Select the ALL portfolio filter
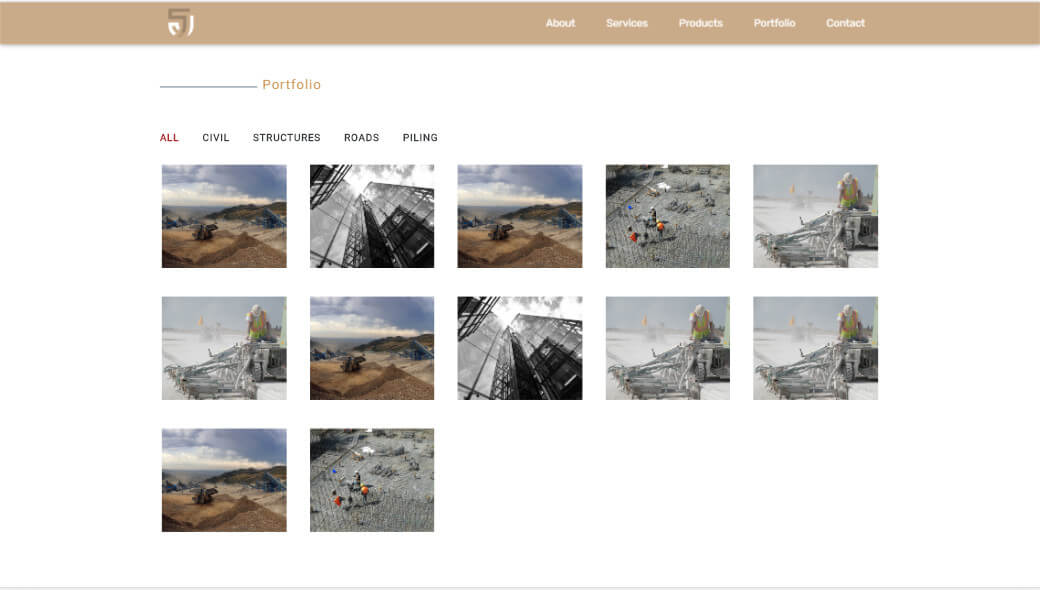 point(169,138)
